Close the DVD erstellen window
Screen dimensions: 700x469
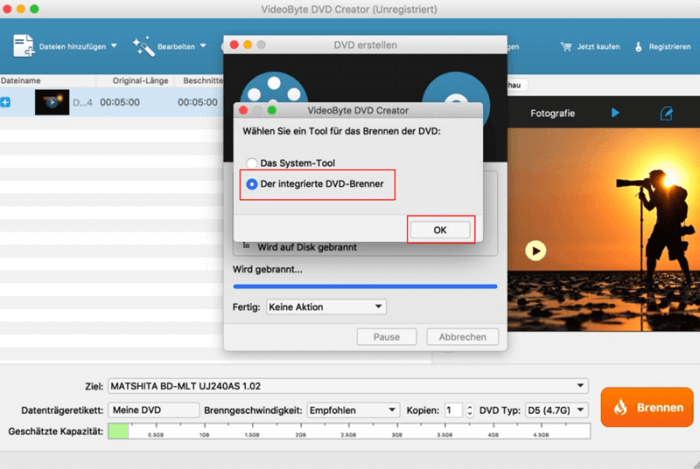click(x=234, y=45)
